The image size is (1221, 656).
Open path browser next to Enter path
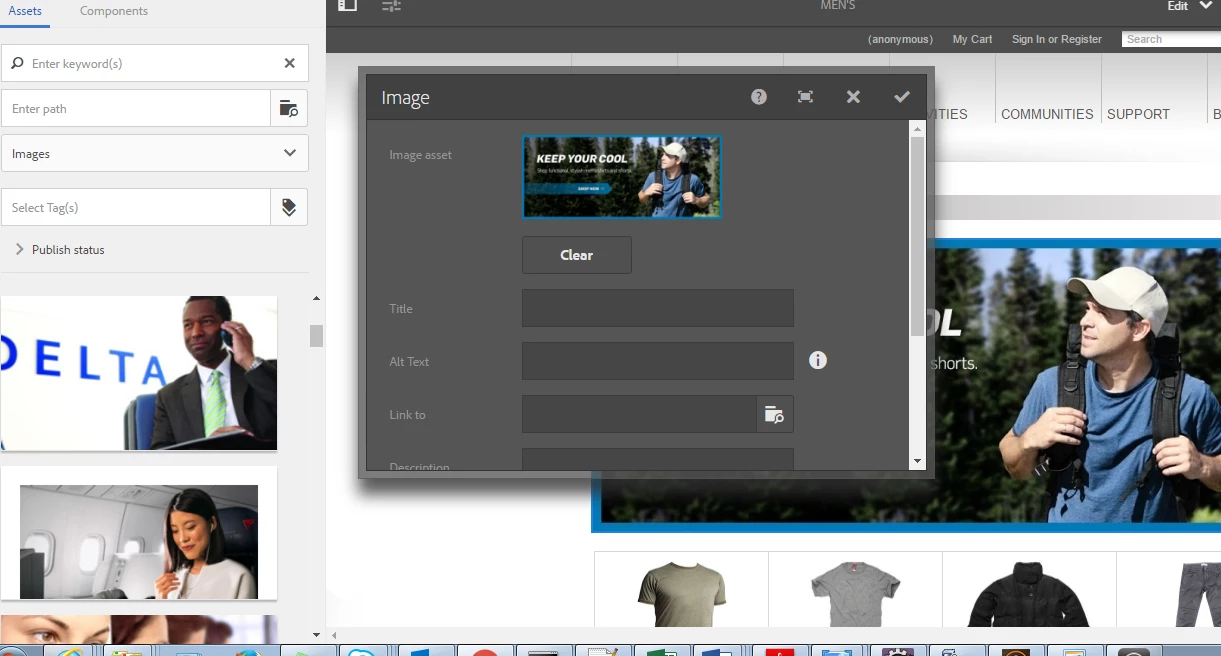click(x=289, y=108)
